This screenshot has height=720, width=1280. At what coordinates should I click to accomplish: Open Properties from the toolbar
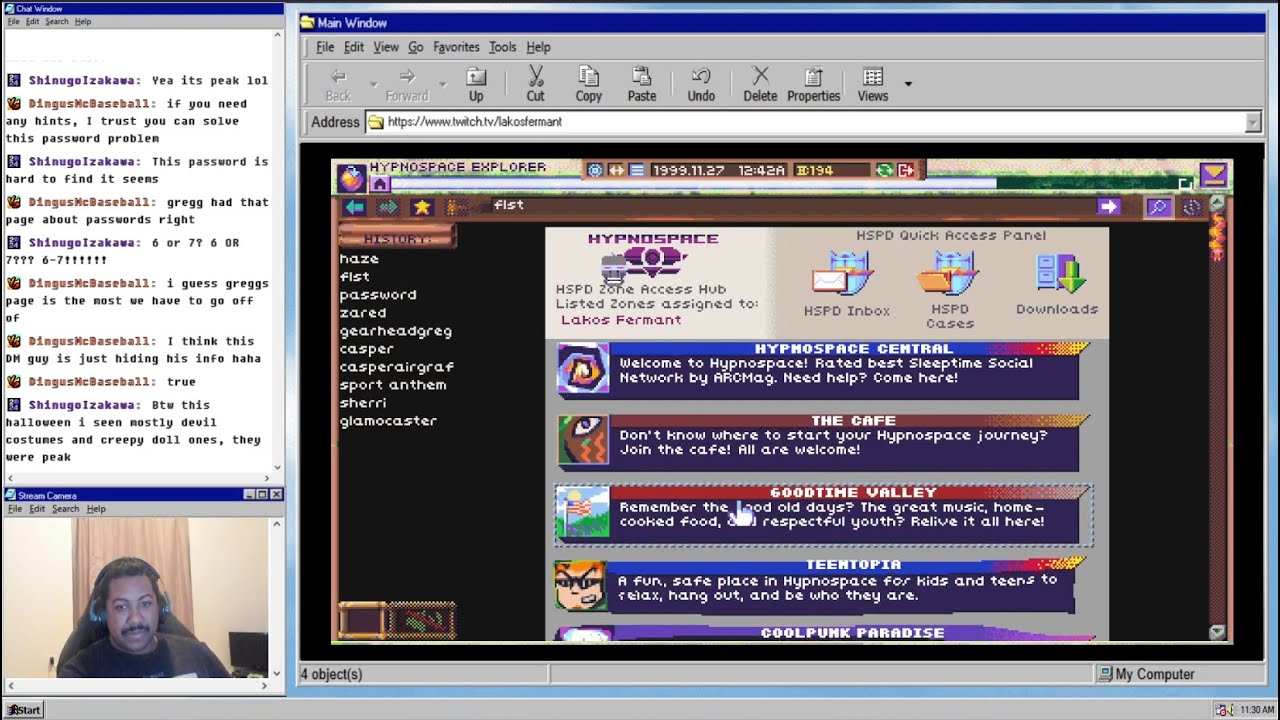(814, 84)
